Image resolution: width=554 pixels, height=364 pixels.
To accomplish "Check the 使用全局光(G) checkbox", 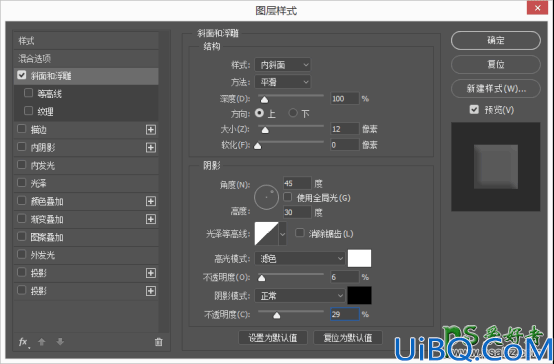I will click(288, 197).
